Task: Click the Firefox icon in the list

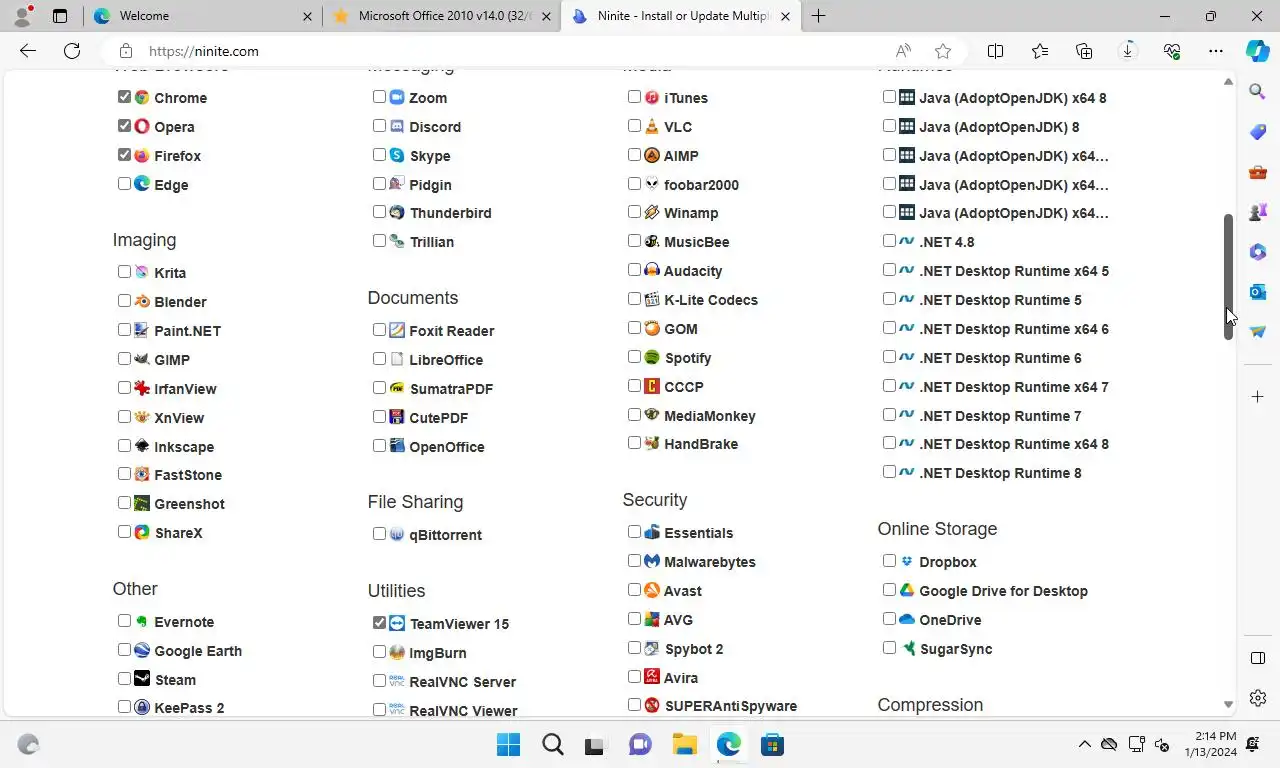Action: tap(142, 155)
